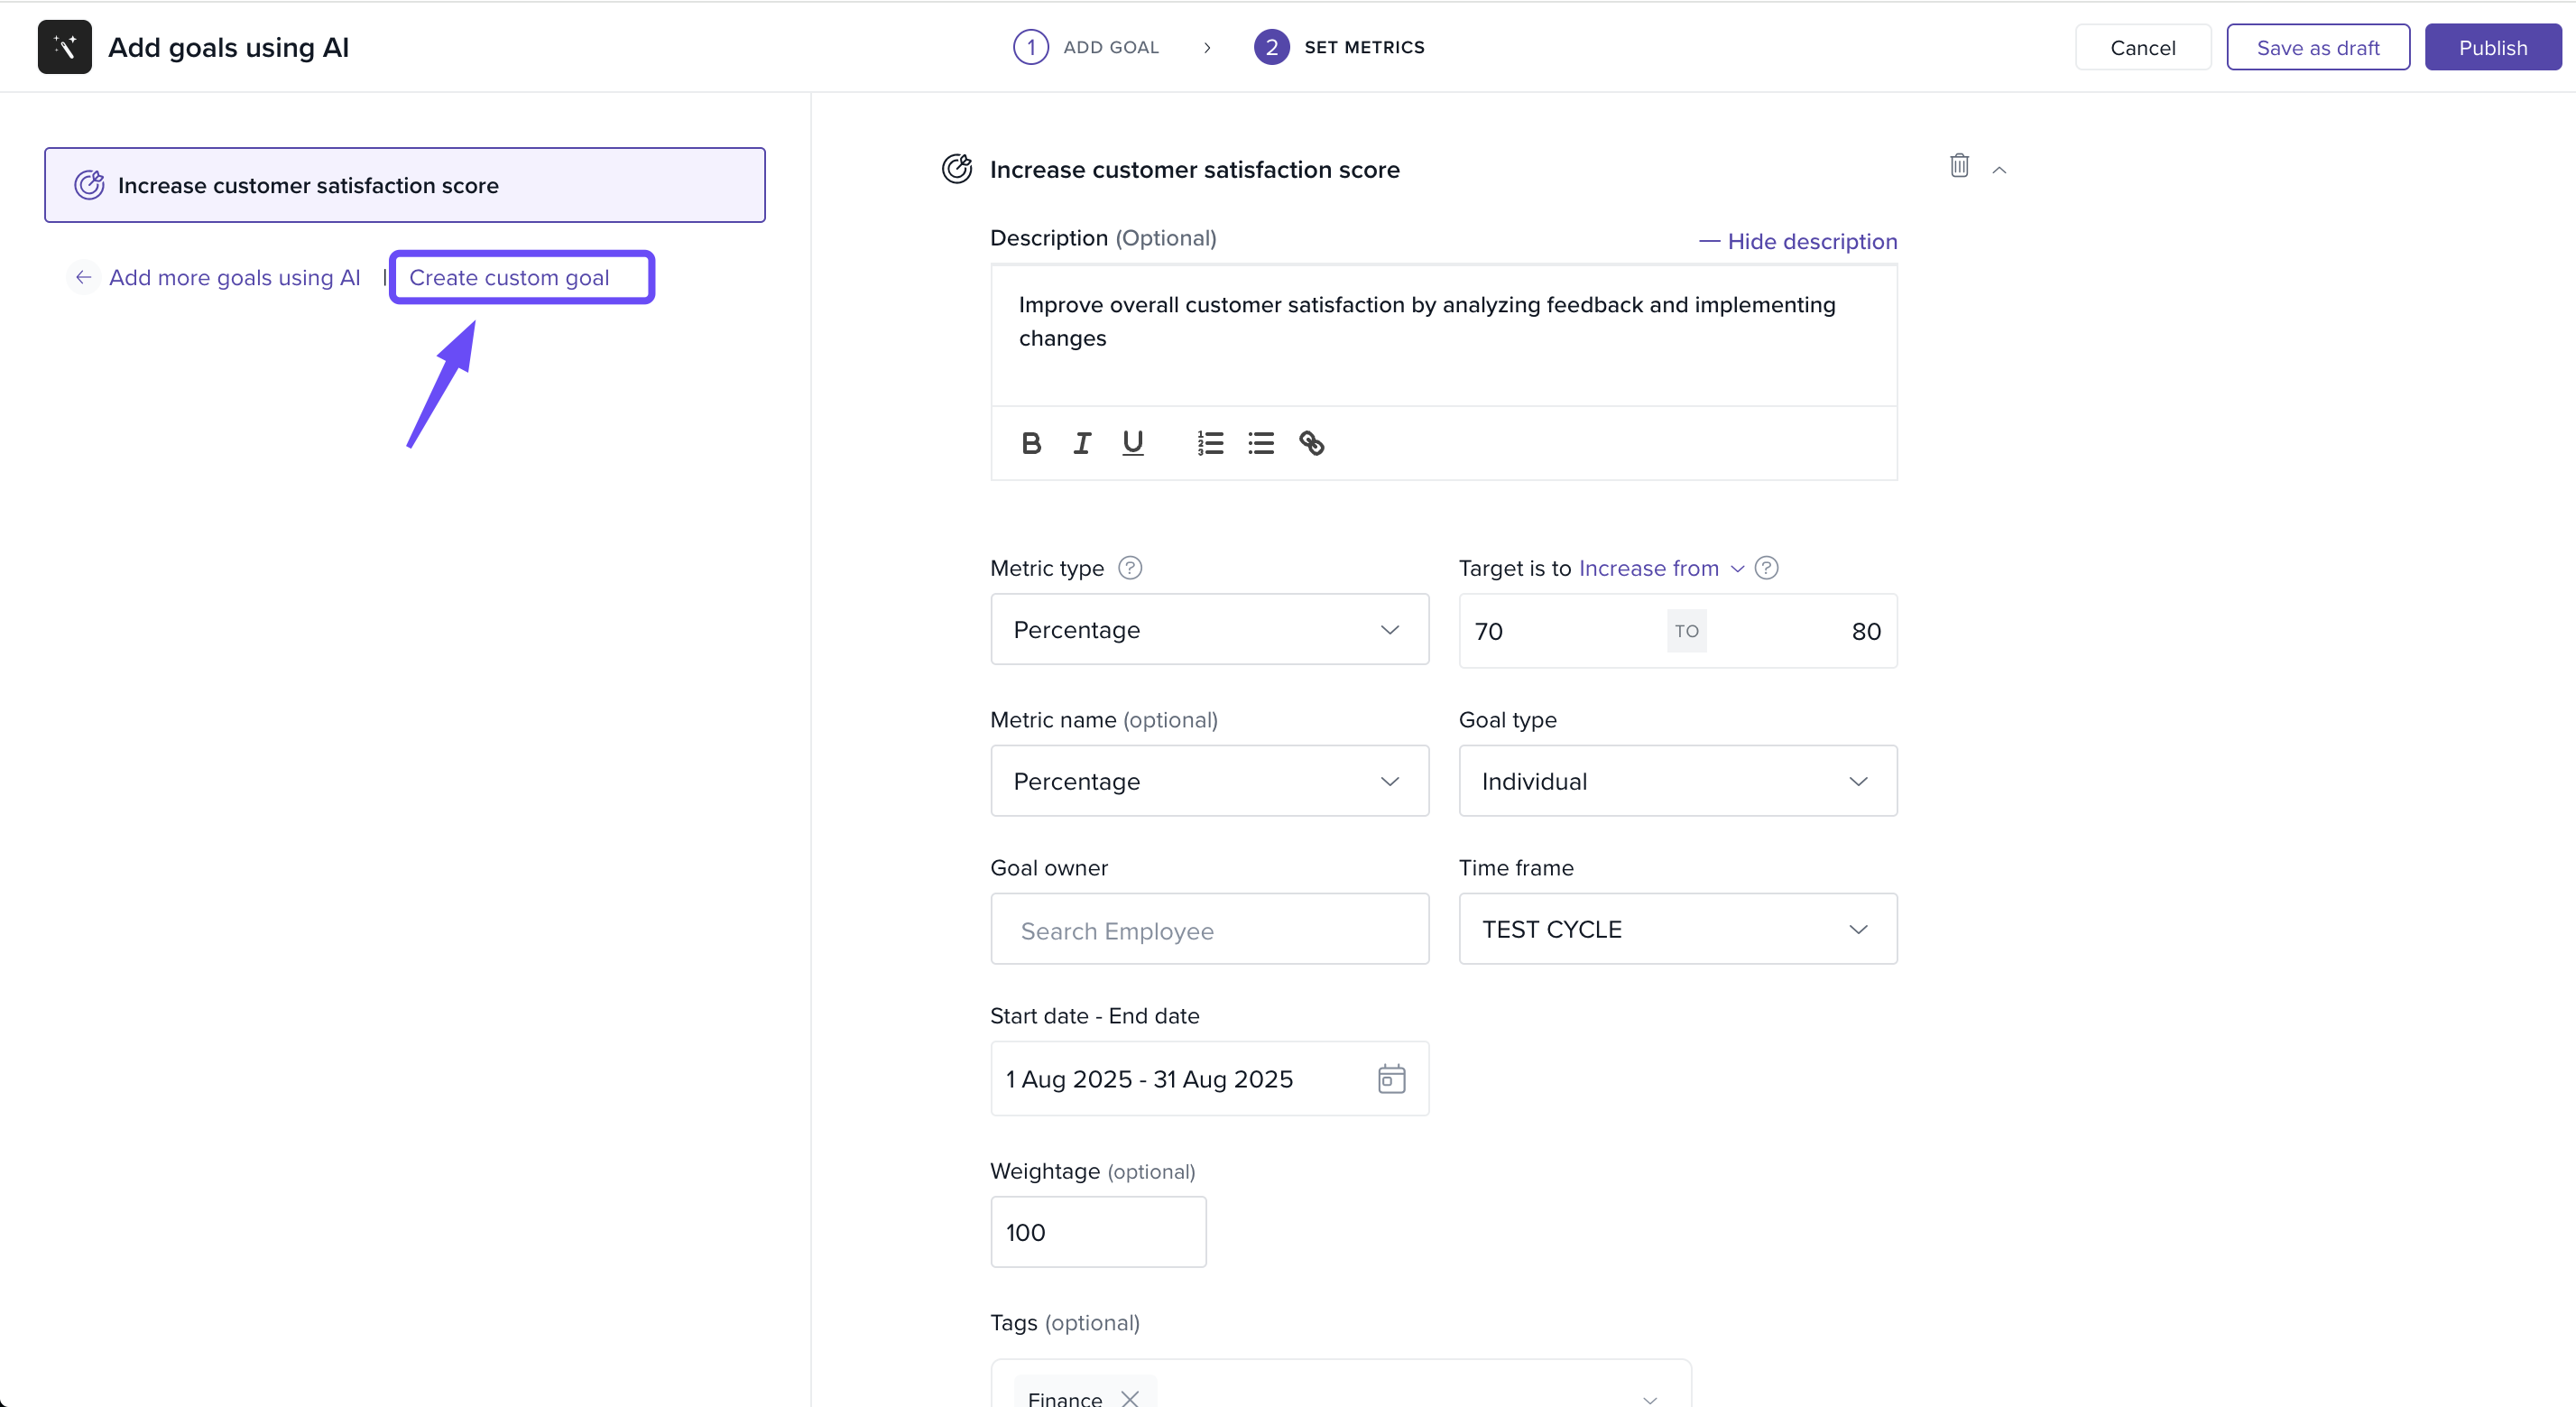The height and width of the screenshot is (1407, 2576).
Task: Open the Metric type dropdown
Action: pyautogui.click(x=1209, y=629)
